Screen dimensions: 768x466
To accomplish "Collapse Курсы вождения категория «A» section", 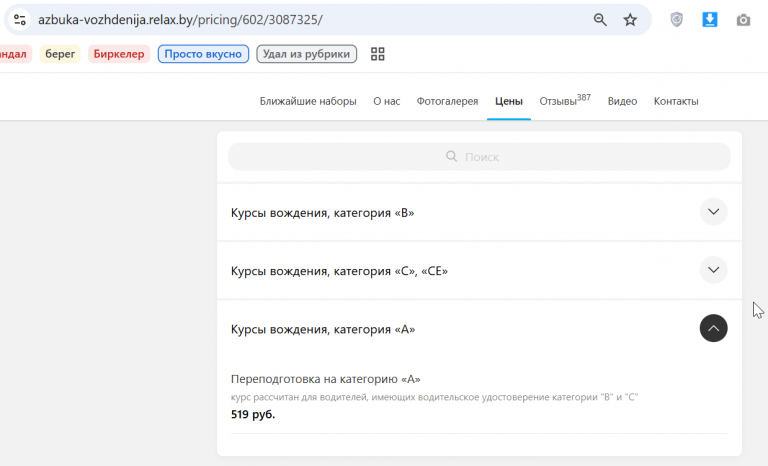I will click(713, 328).
